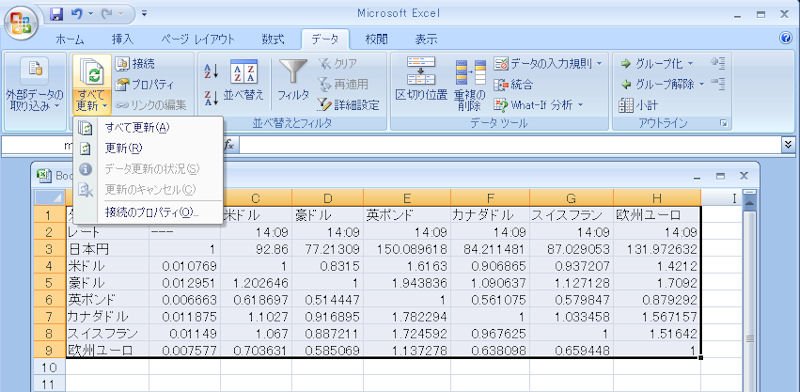Click グループ解除 ungroup button
This screenshot has height=392, width=800.
click(658, 84)
